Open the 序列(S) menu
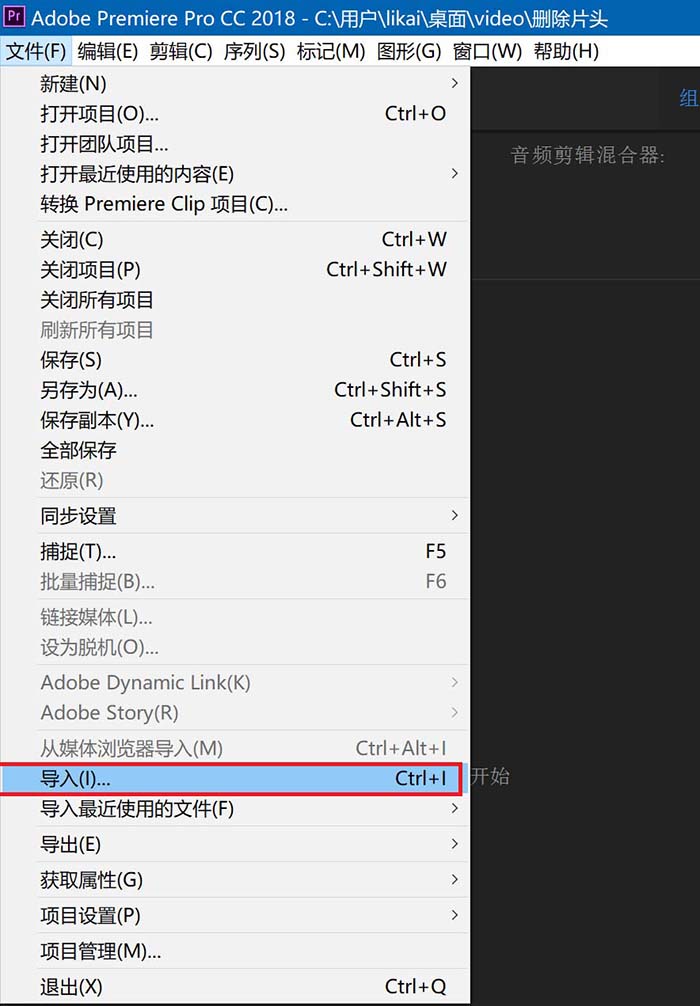Viewport: 700px width, 1006px height. click(254, 51)
